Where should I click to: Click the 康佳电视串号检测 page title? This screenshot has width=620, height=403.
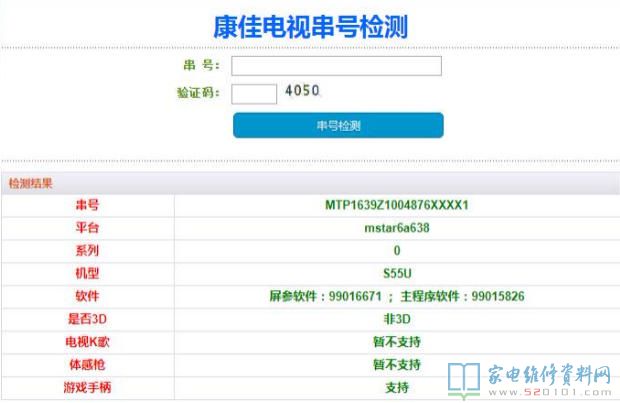pyautogui.click(x=310, y=27)
